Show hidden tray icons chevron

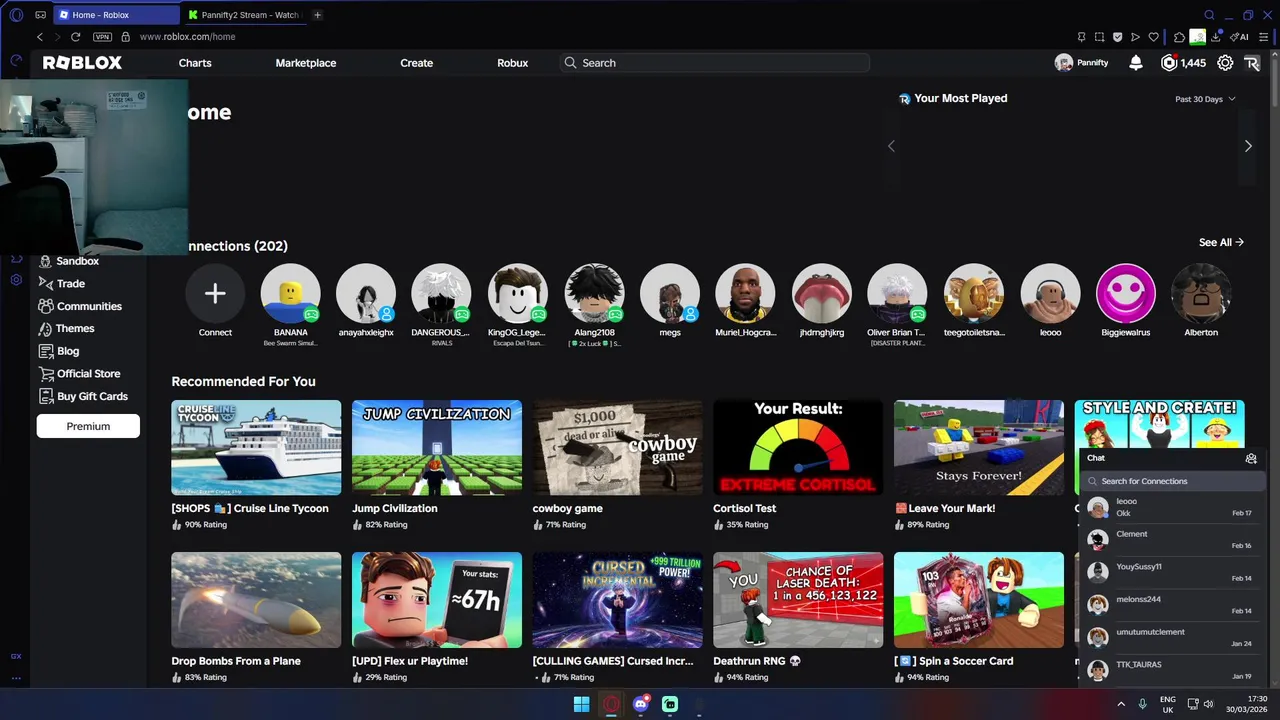pos(1120,704)
